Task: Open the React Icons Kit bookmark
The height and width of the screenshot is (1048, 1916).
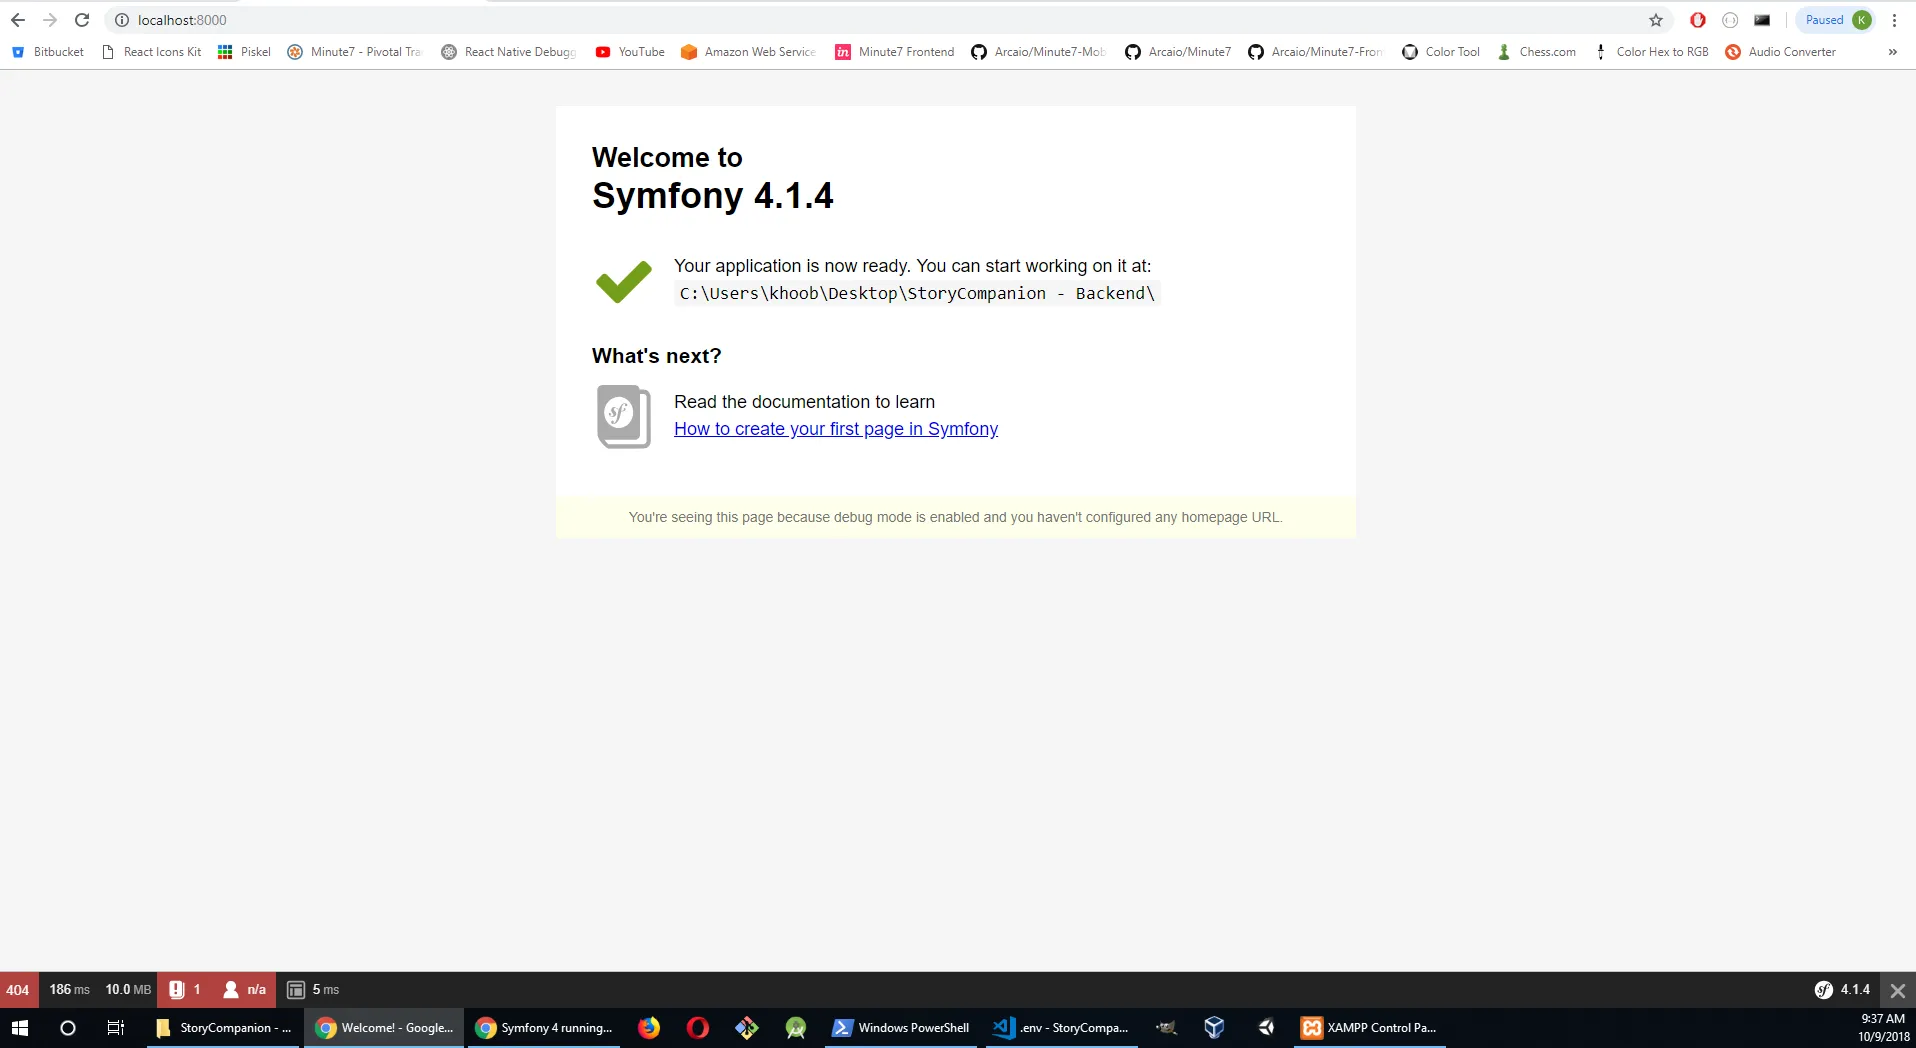Action: click(x=152, y=52)
